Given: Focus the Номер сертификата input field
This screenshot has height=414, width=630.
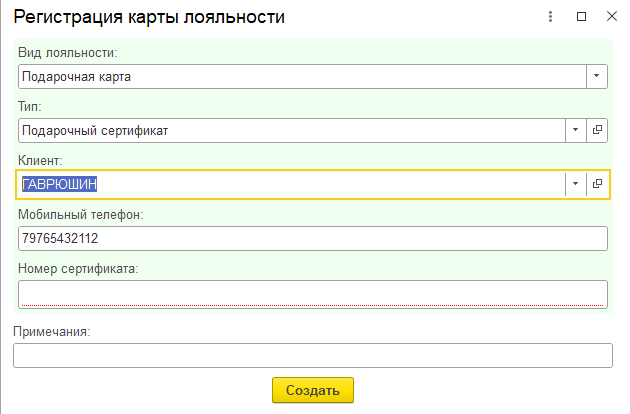Looking at the screenshot, I should [x=312, y=293].
